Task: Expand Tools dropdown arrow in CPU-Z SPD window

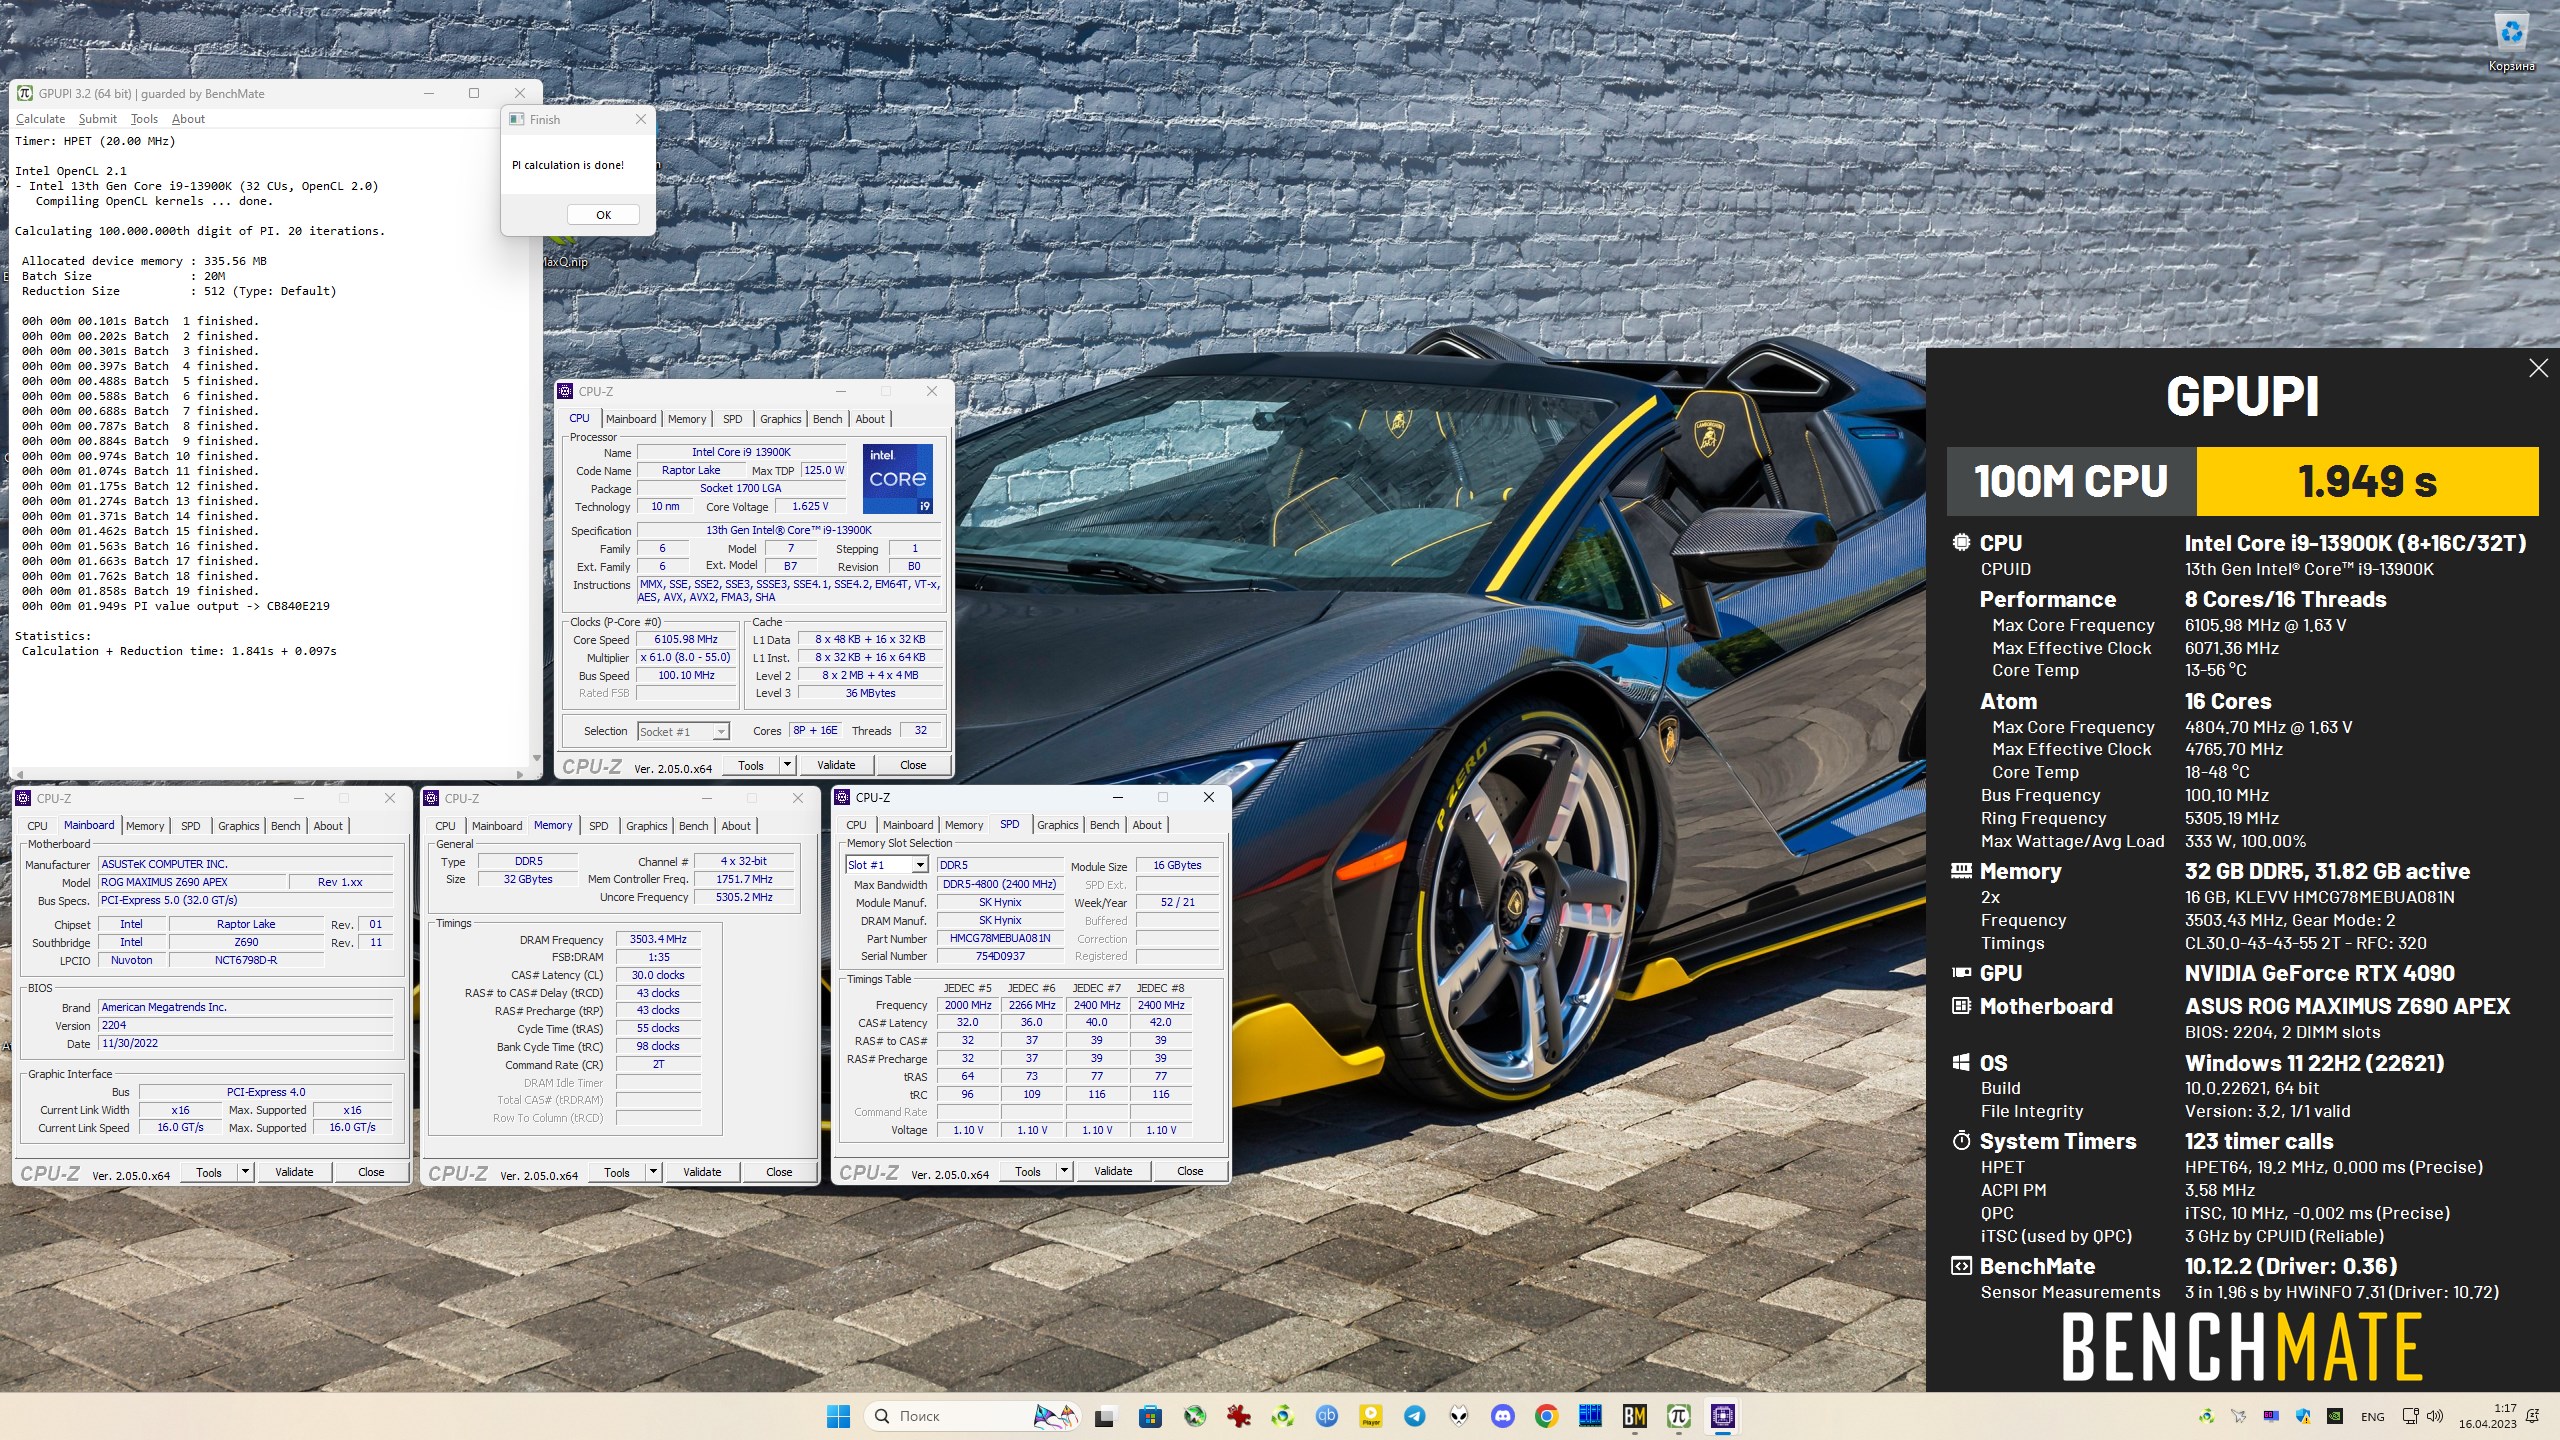Action: [1064, 1171]
